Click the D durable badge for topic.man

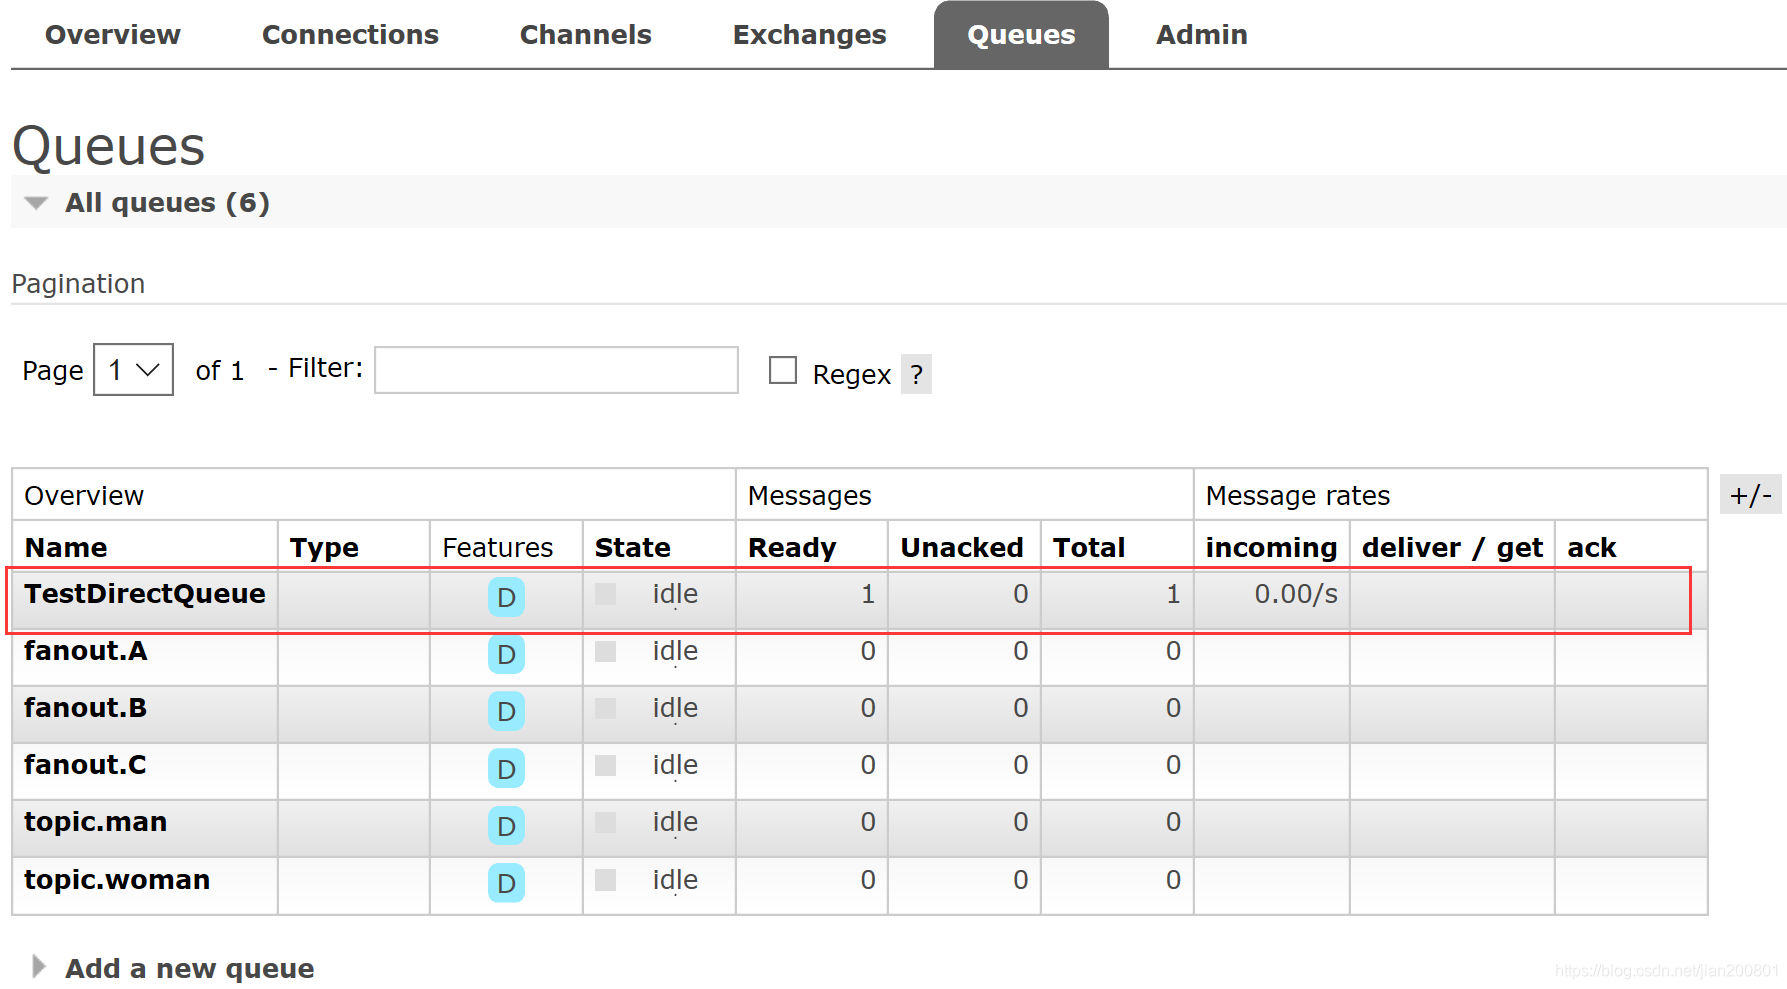coord(506,826)
